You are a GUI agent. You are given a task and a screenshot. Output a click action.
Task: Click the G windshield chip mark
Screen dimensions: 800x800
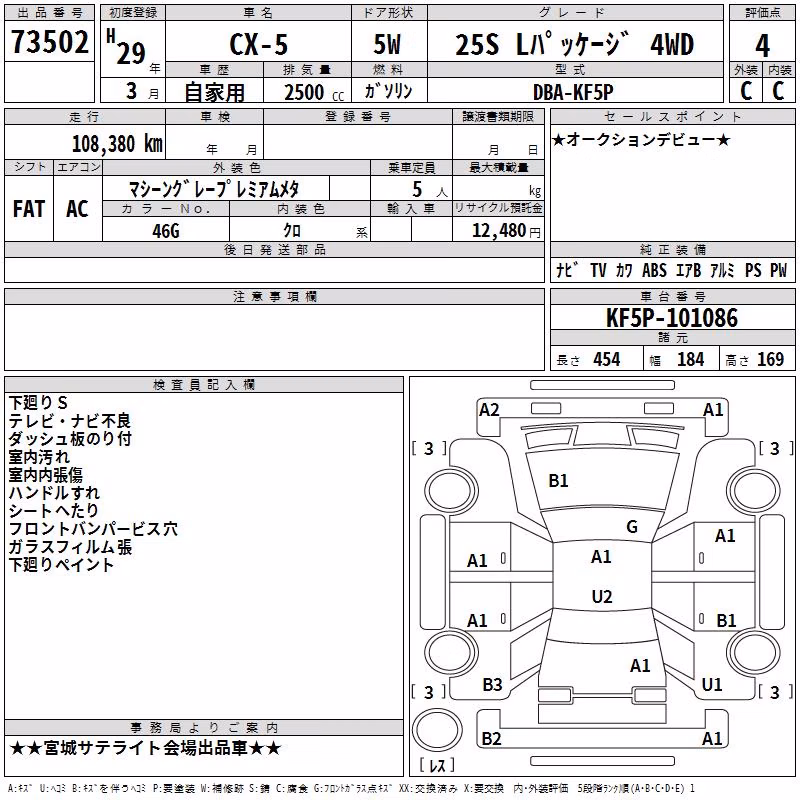(x=632, y=527)
